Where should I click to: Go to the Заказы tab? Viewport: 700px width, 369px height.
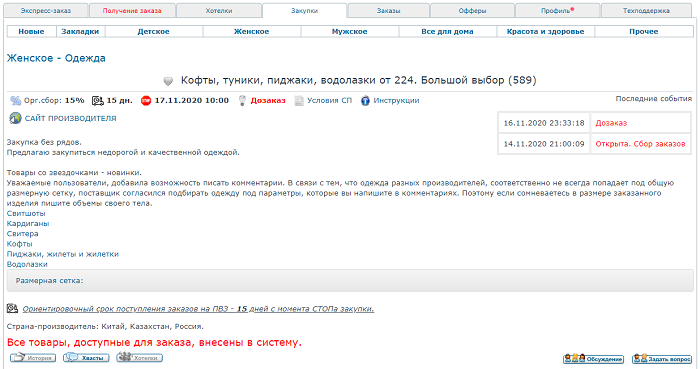(x=388, y=11)
